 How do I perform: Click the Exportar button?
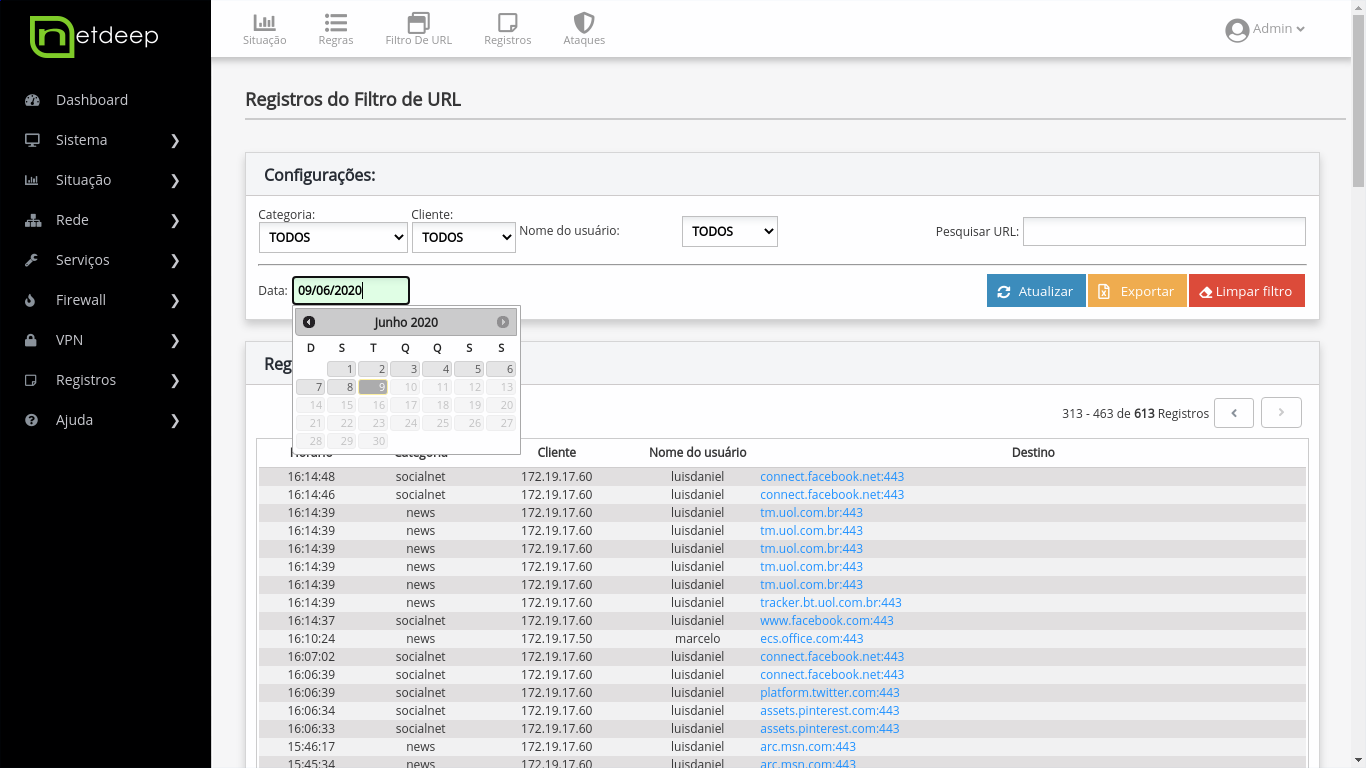(1137, 291)
